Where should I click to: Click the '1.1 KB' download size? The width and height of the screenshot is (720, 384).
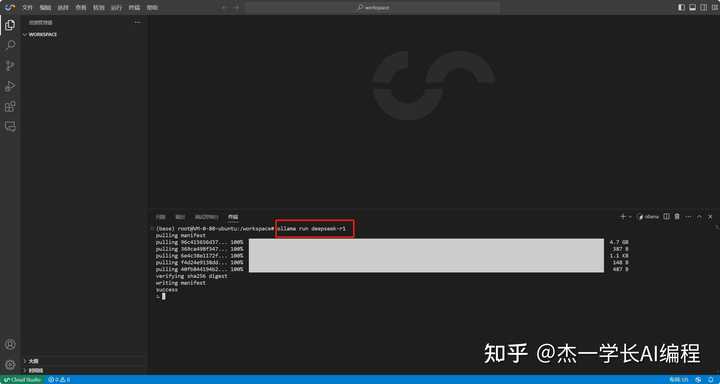[619, 255]
